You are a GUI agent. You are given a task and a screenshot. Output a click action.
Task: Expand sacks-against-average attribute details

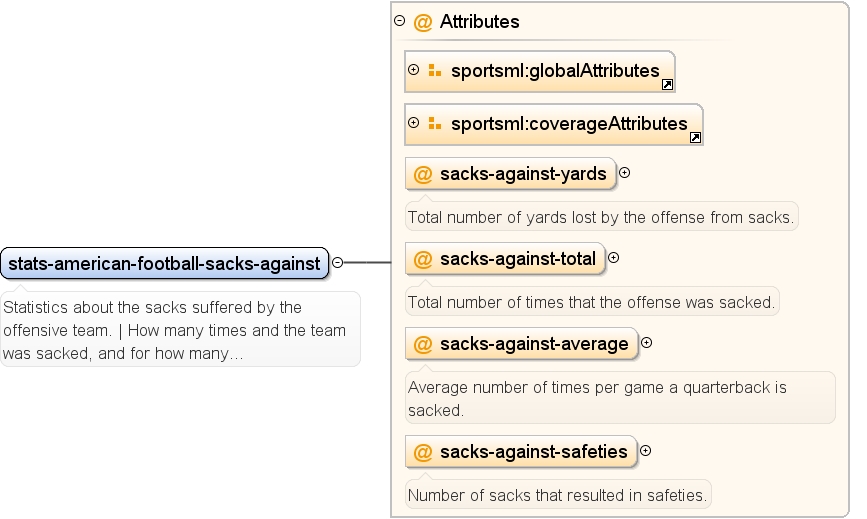click(x=646, y=343)
